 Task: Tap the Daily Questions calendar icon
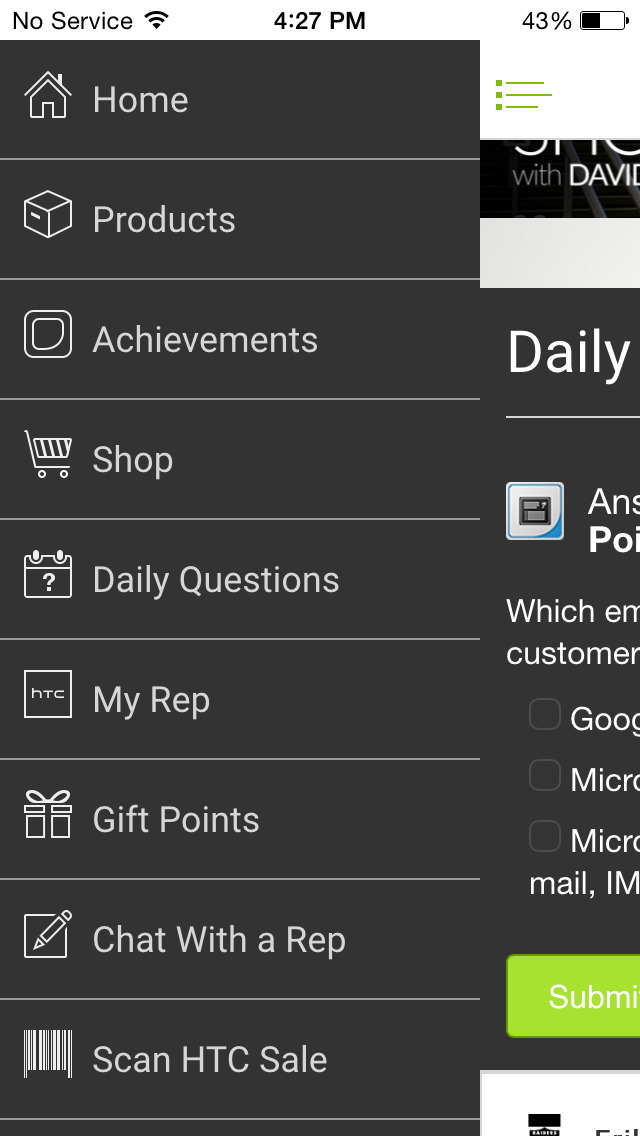[48, 575]
